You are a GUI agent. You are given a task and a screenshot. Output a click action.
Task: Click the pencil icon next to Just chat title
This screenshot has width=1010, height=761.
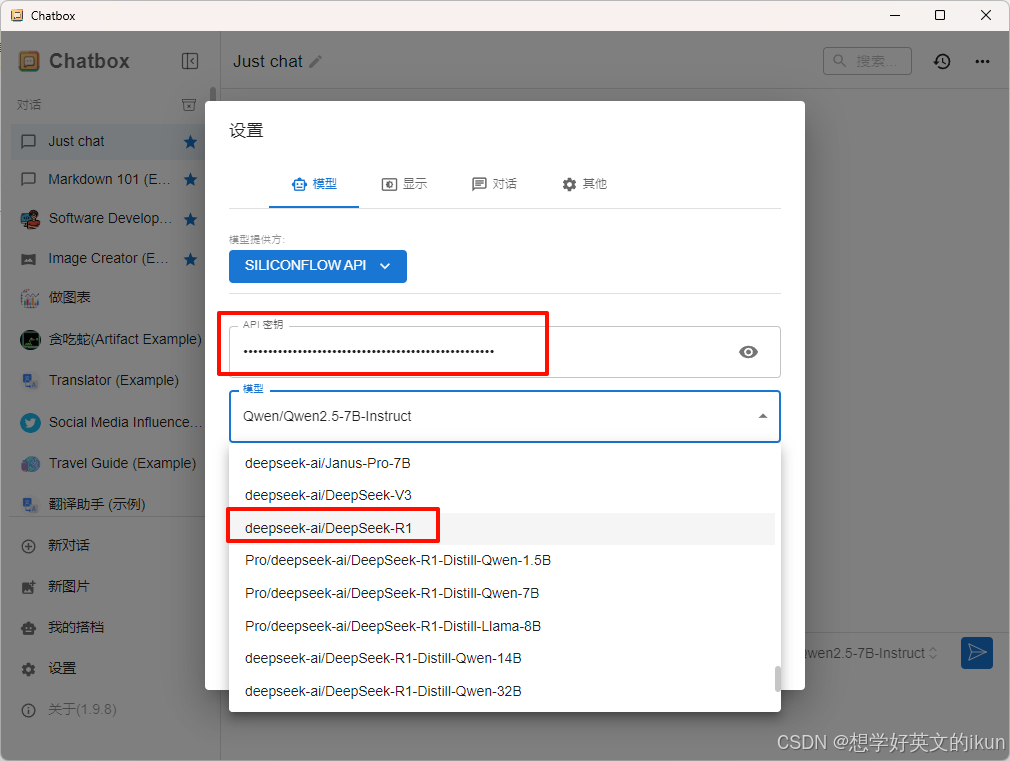click(x=316, y=62)
